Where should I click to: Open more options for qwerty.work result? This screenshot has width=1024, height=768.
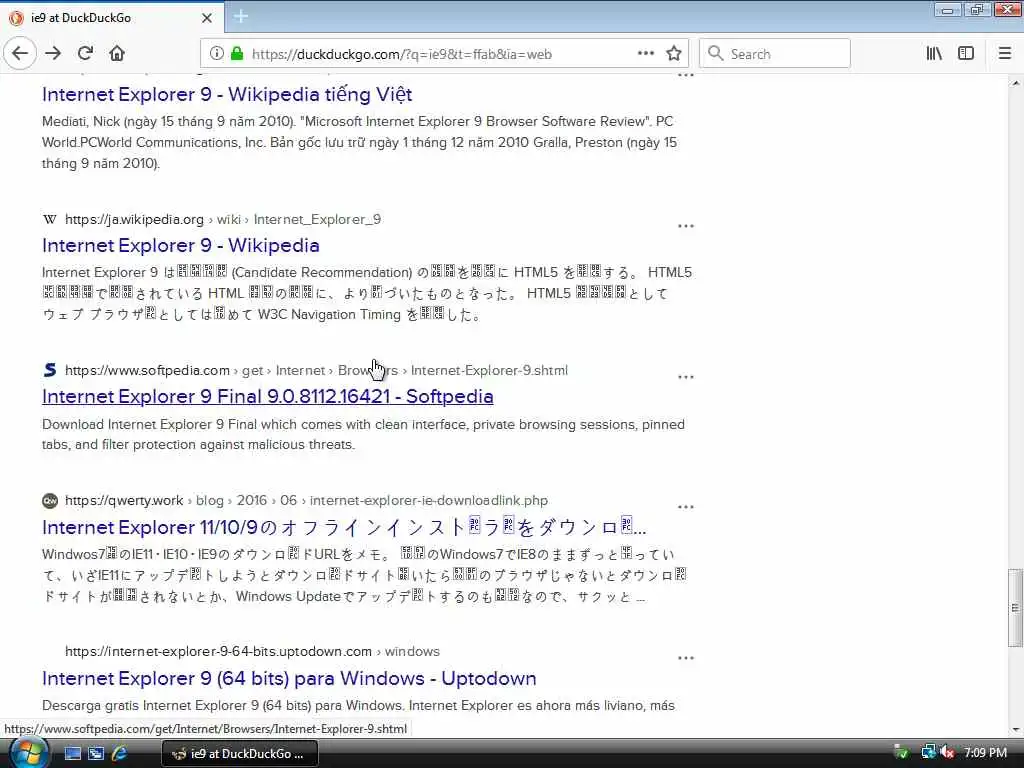[686, 507]
